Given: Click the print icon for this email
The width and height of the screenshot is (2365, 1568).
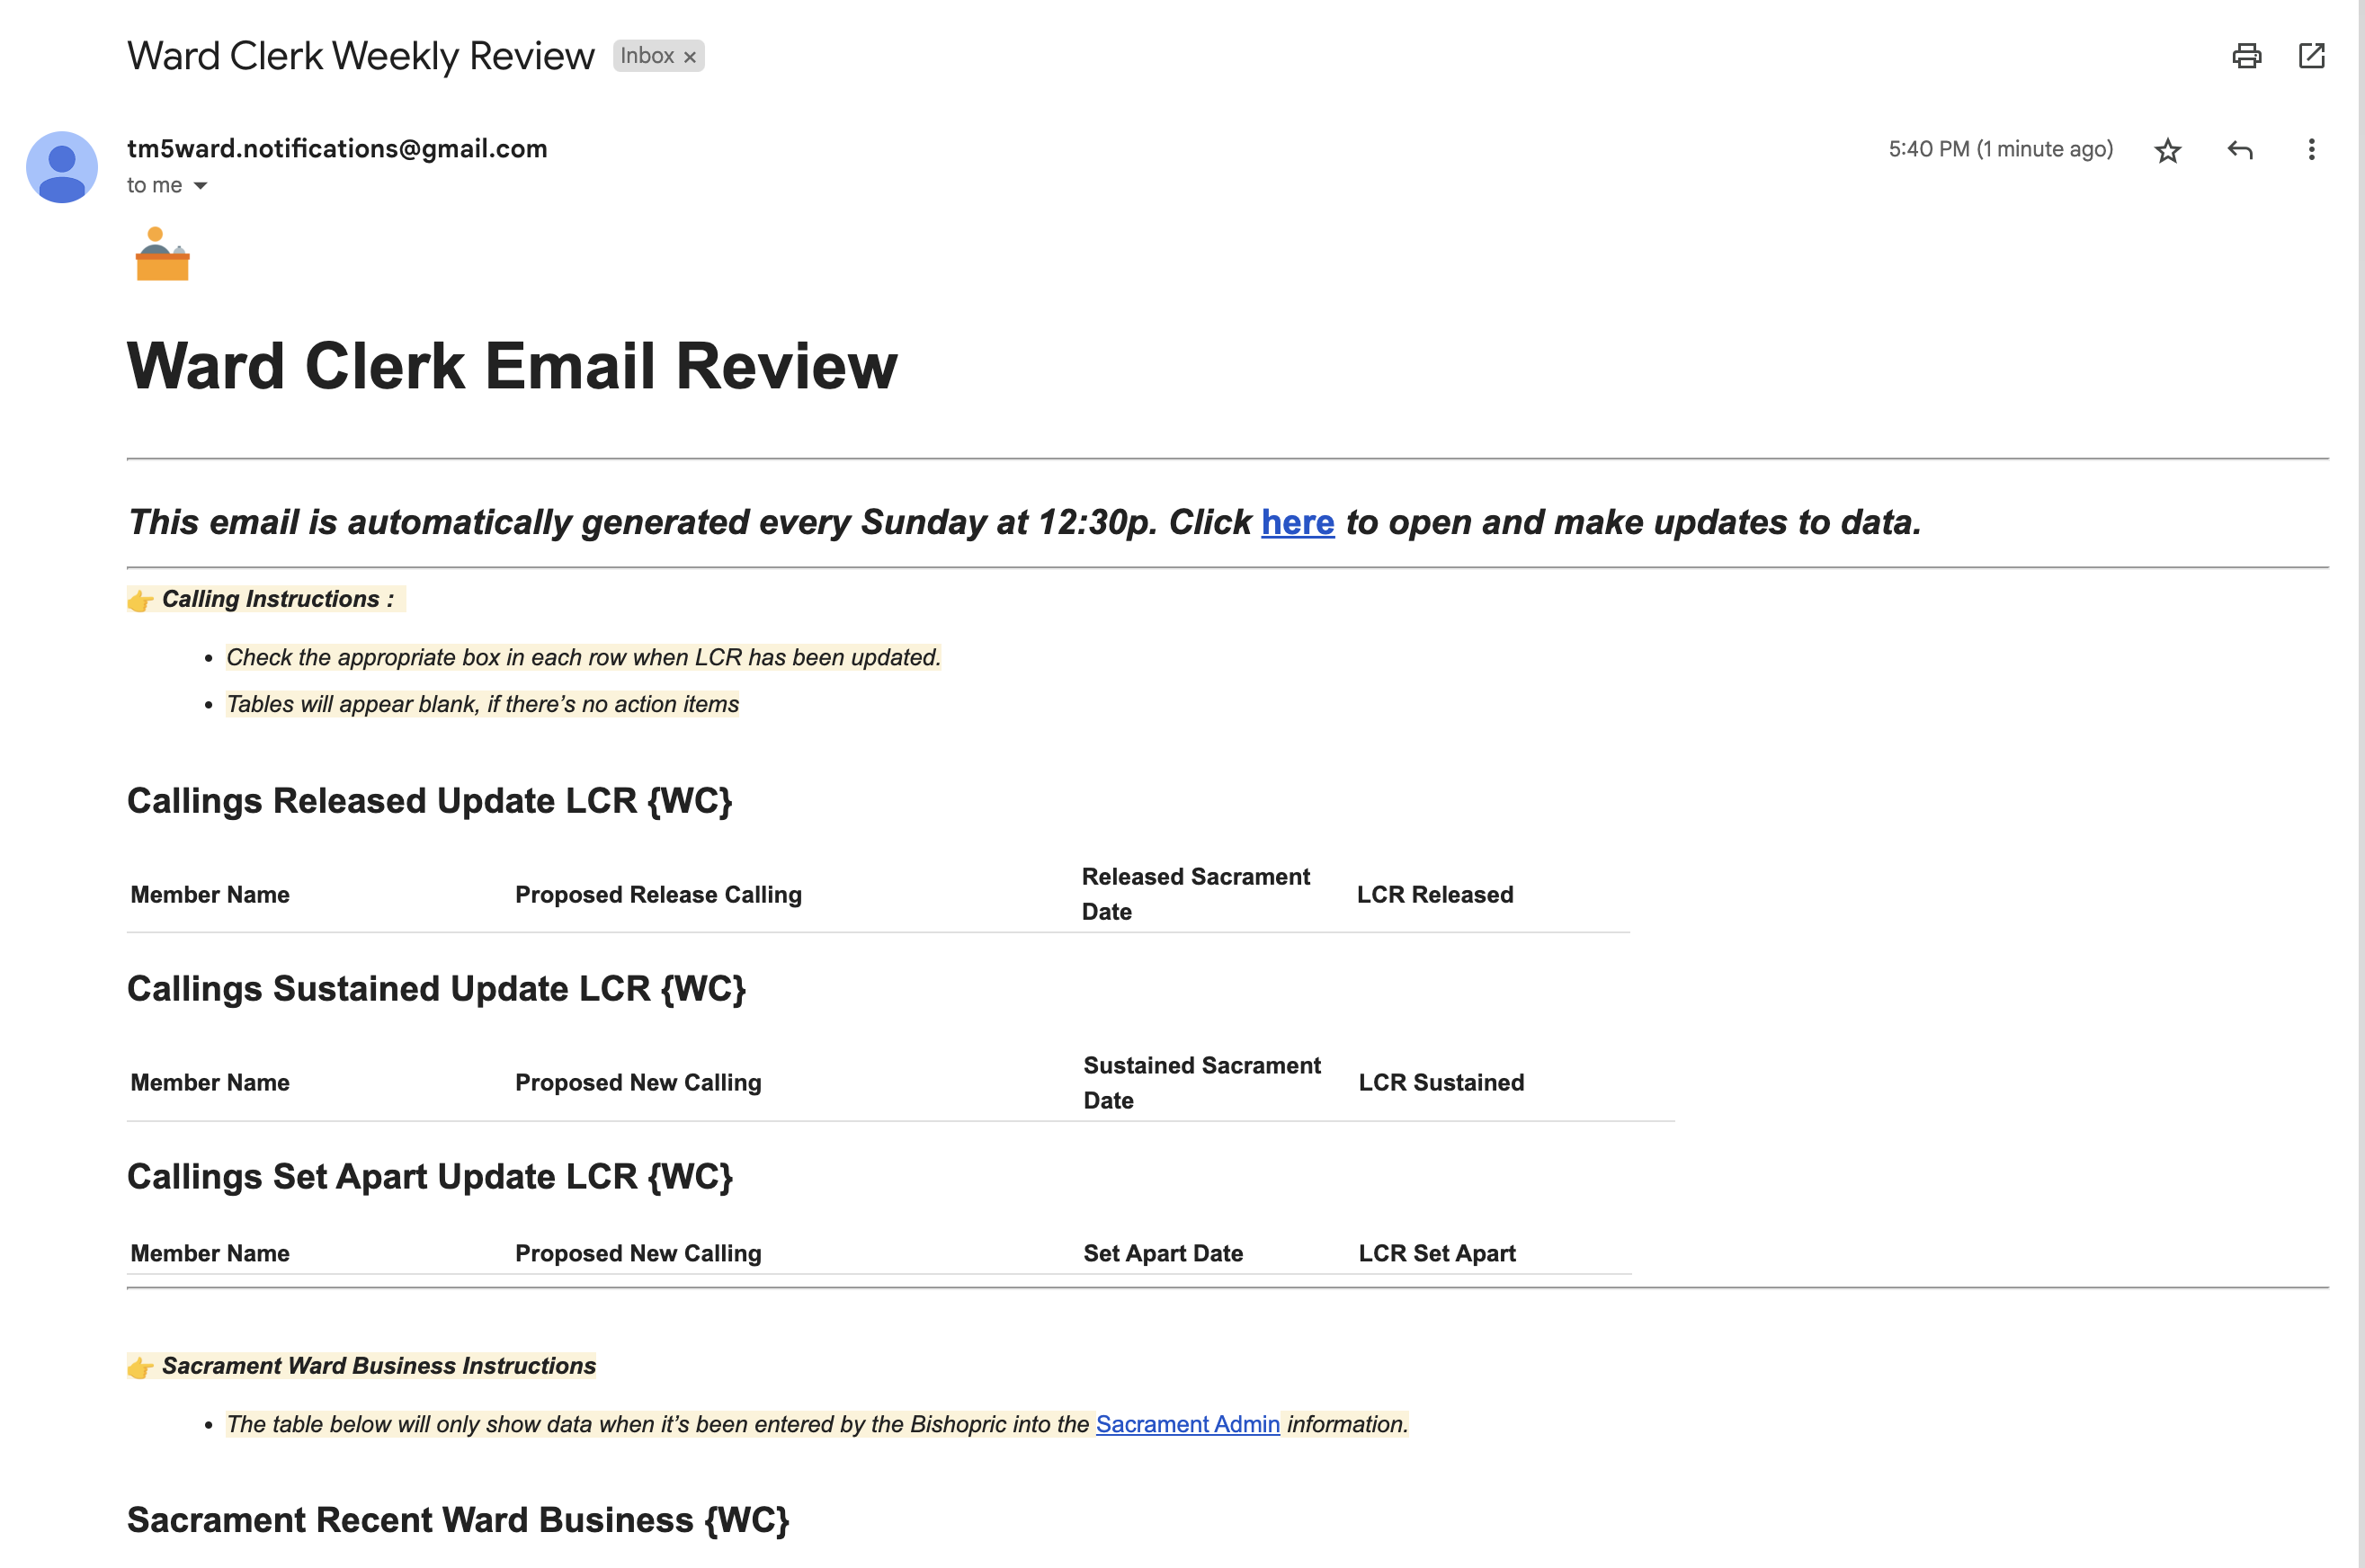Looking at the screenshot, I should (2247, 57).
